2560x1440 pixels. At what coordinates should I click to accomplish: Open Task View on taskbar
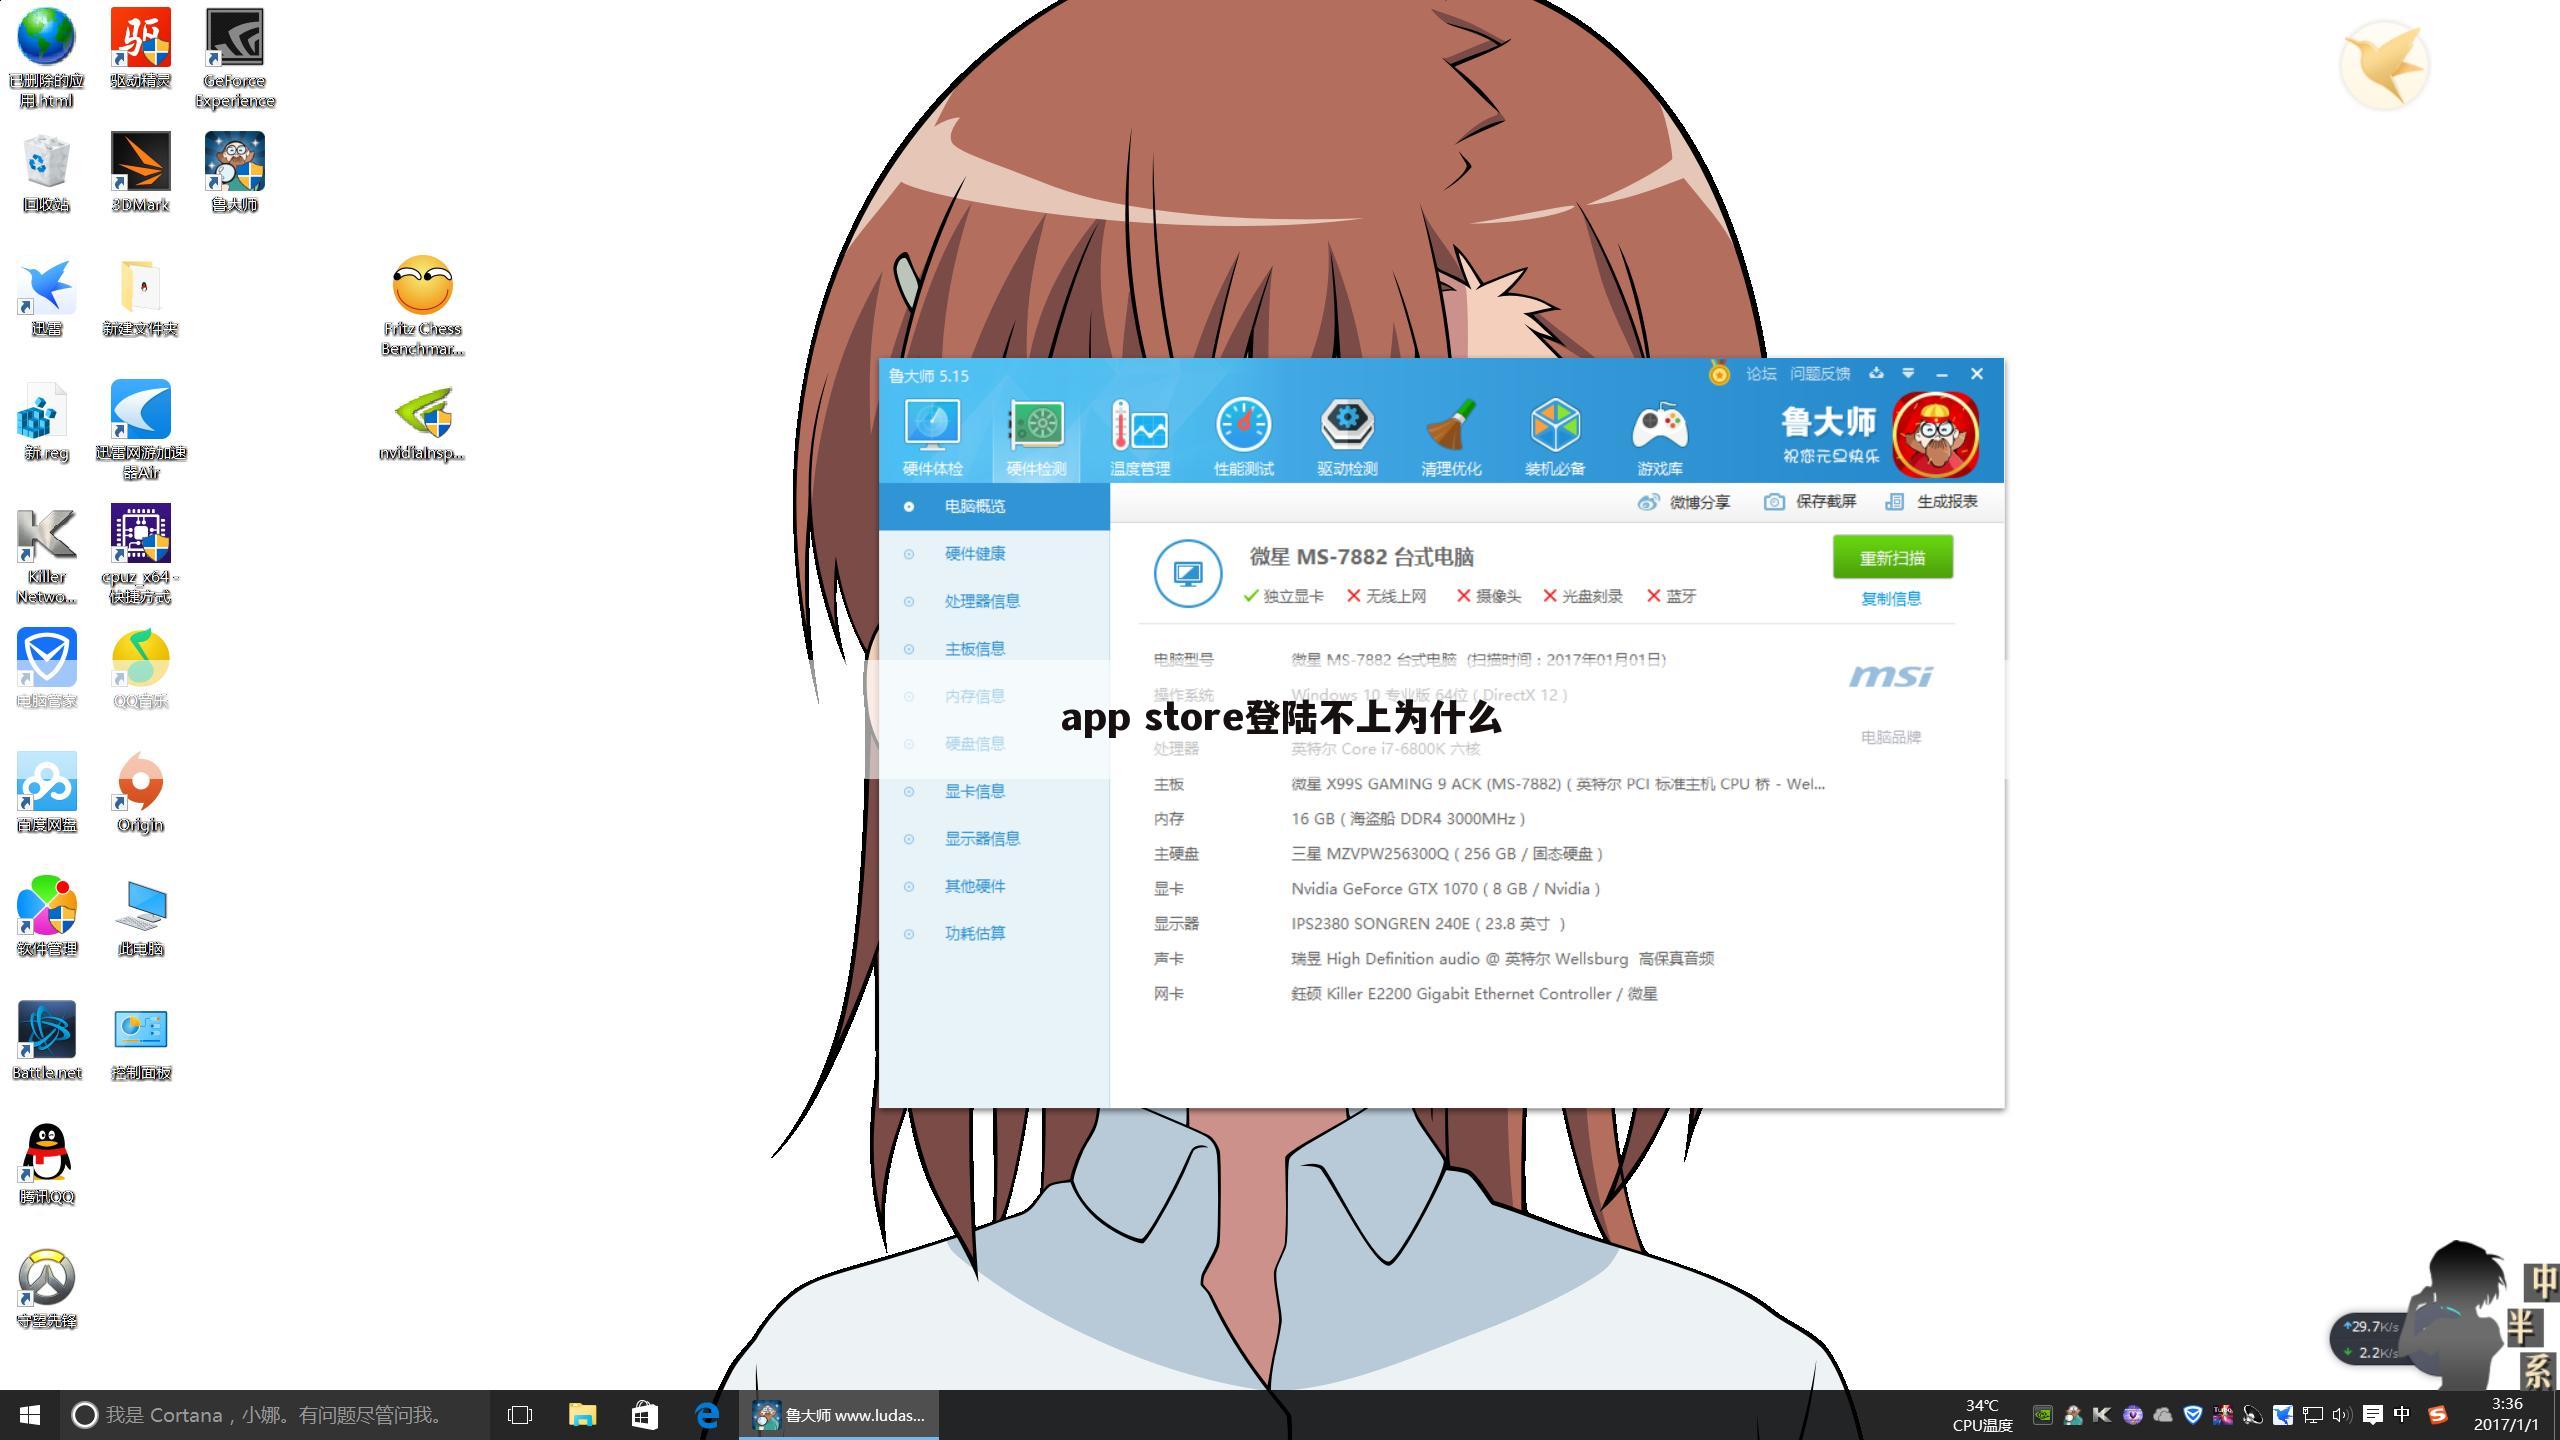point(520,1415)
